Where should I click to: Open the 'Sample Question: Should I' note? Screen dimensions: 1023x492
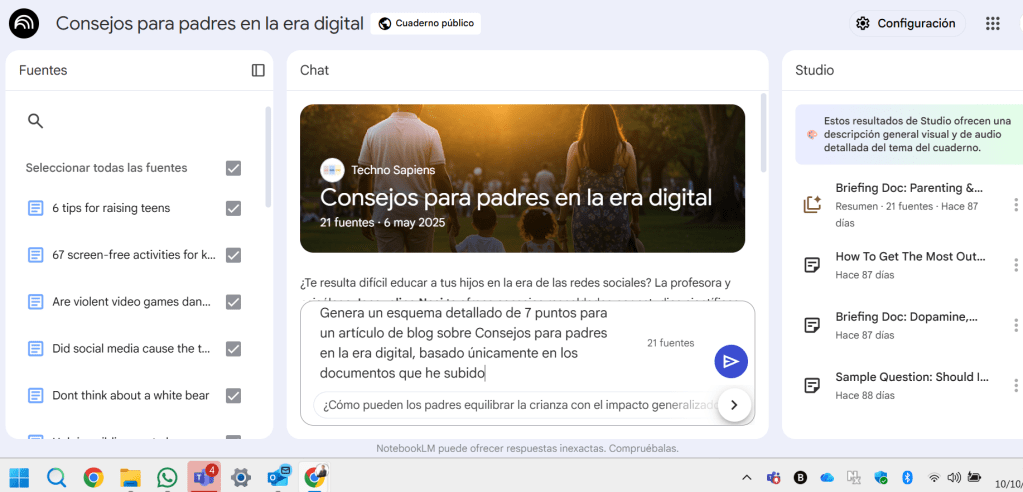tap(910, 377)
